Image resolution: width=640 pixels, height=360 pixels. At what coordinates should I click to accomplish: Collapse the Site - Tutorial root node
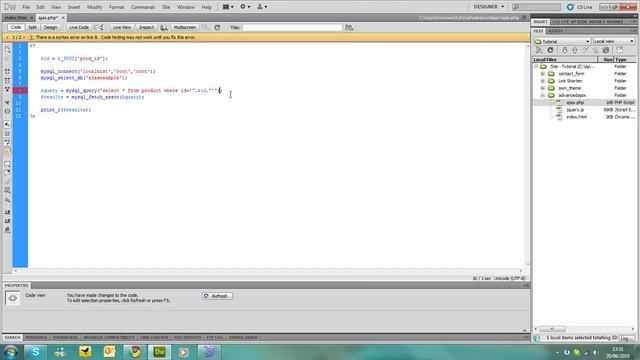536,67
